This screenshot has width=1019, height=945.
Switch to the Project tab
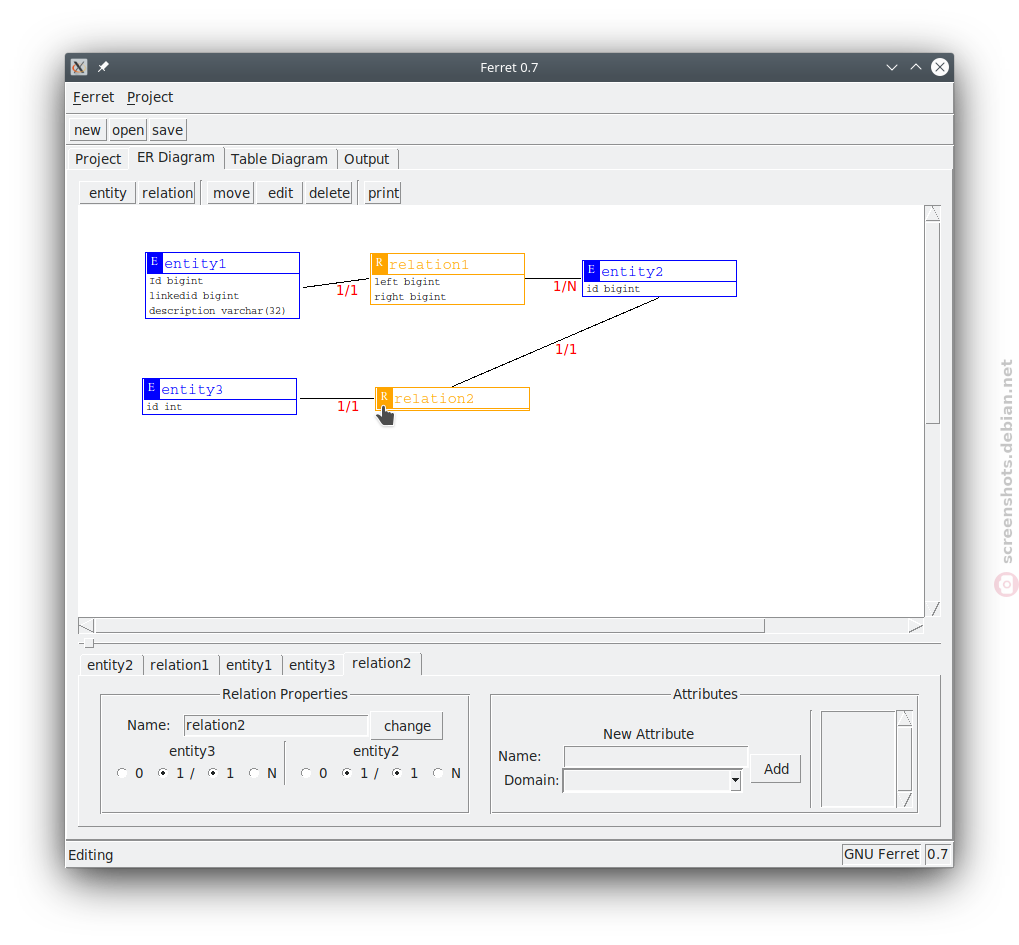[98, 159]
